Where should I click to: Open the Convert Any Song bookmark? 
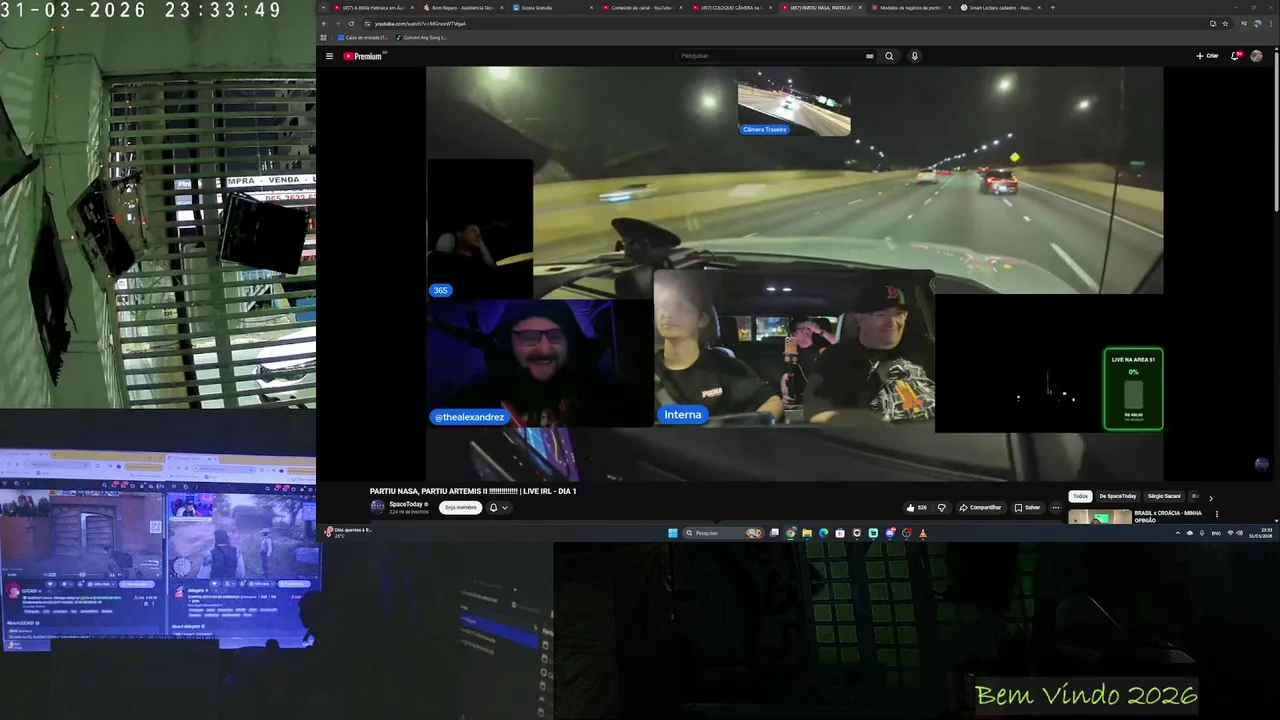pyautogui.click(x=421, y=37)
